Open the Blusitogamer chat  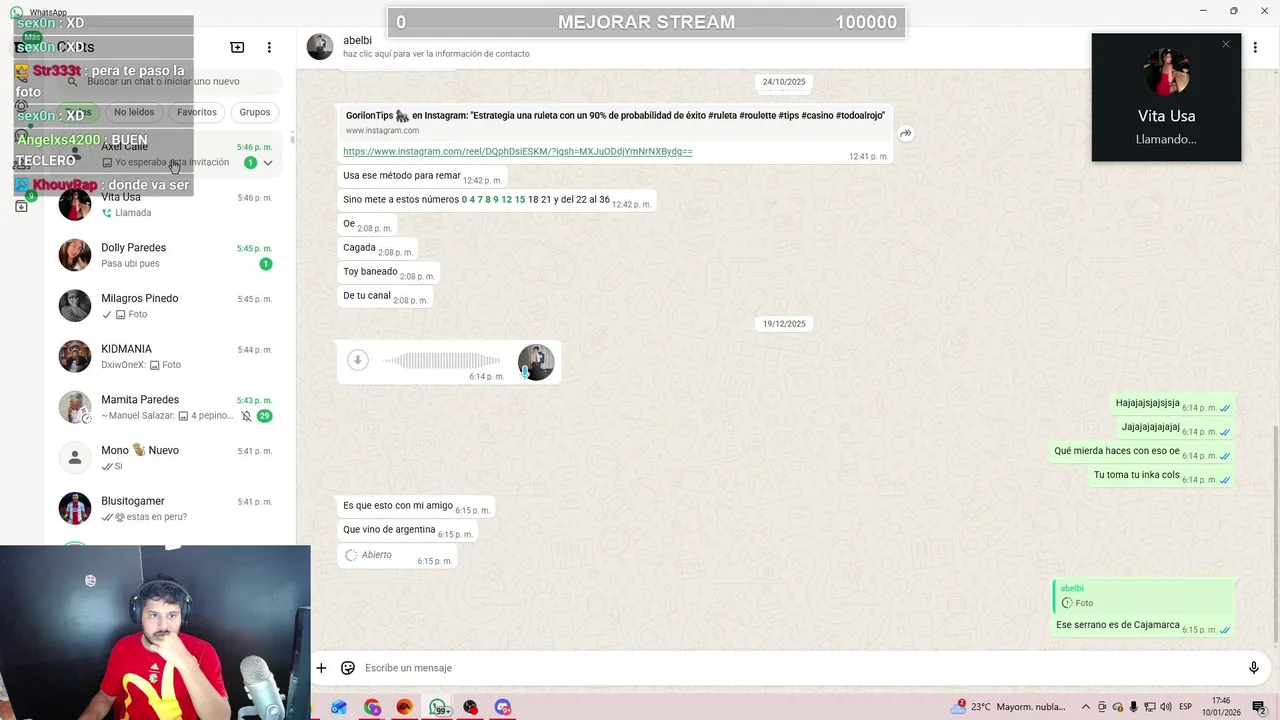(x=166, y=508)
